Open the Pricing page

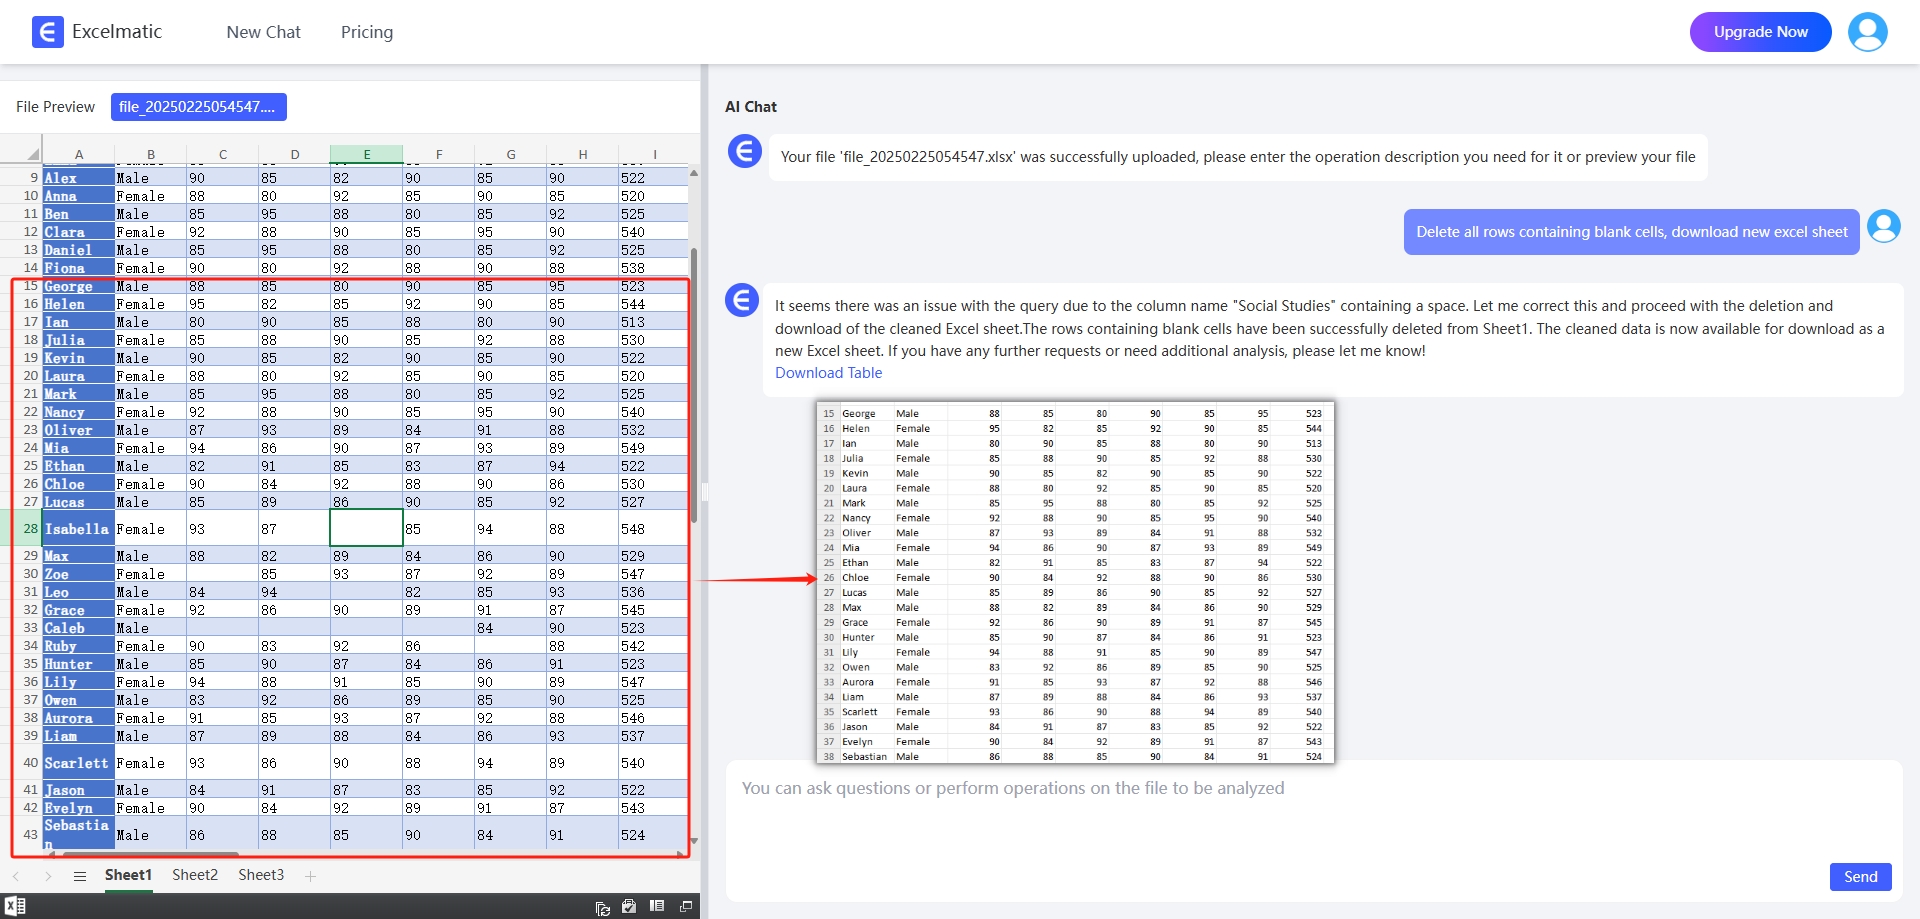click(367, 32)
